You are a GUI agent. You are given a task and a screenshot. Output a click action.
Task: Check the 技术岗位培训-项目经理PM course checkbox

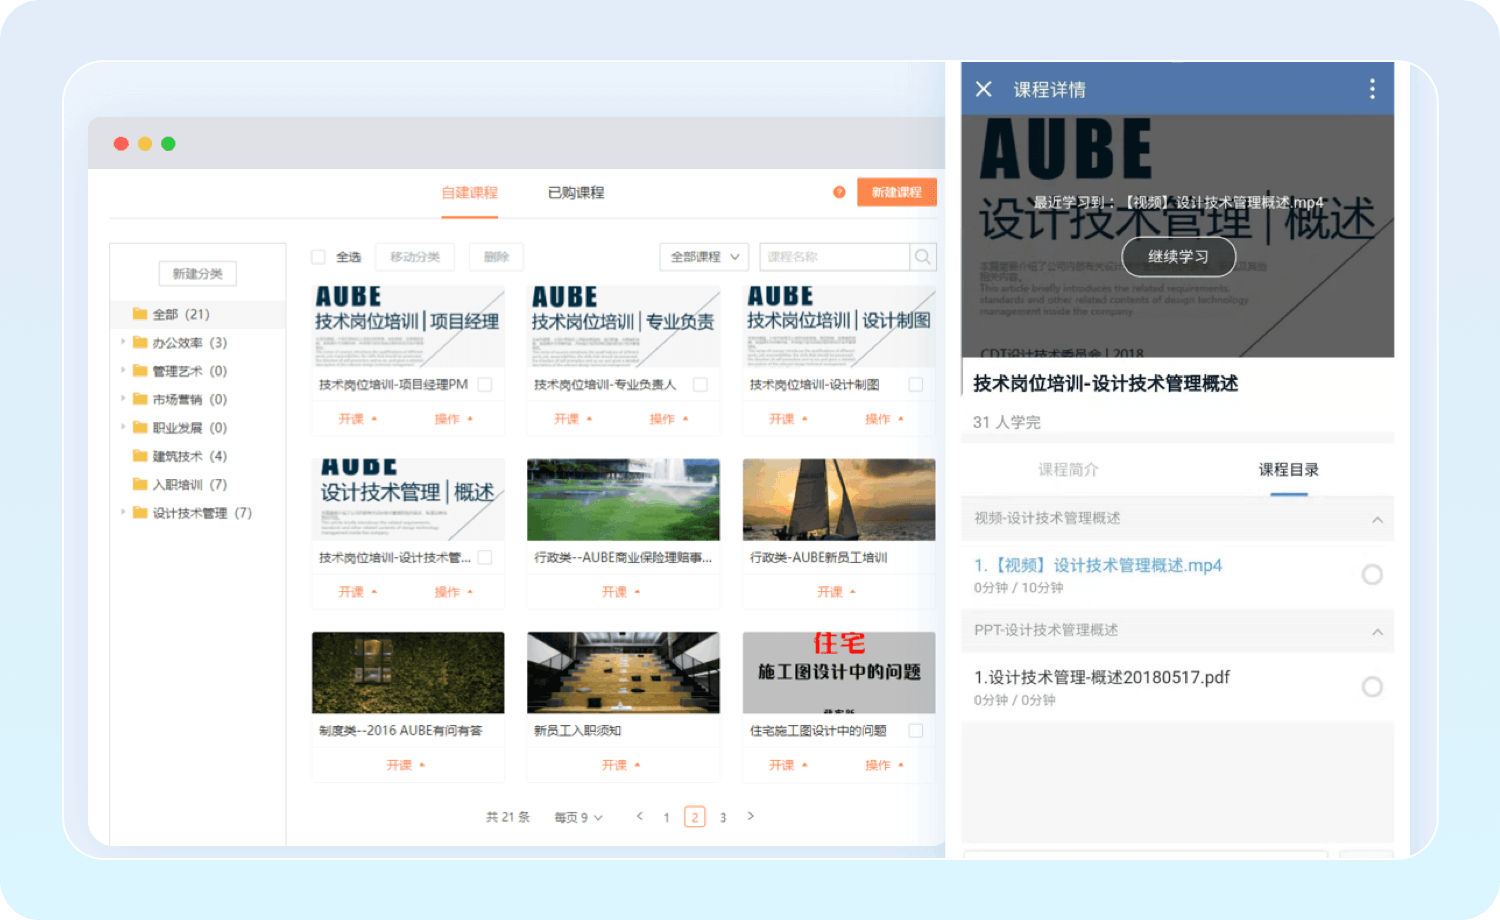pyautogui.click(x=485, y=385)
